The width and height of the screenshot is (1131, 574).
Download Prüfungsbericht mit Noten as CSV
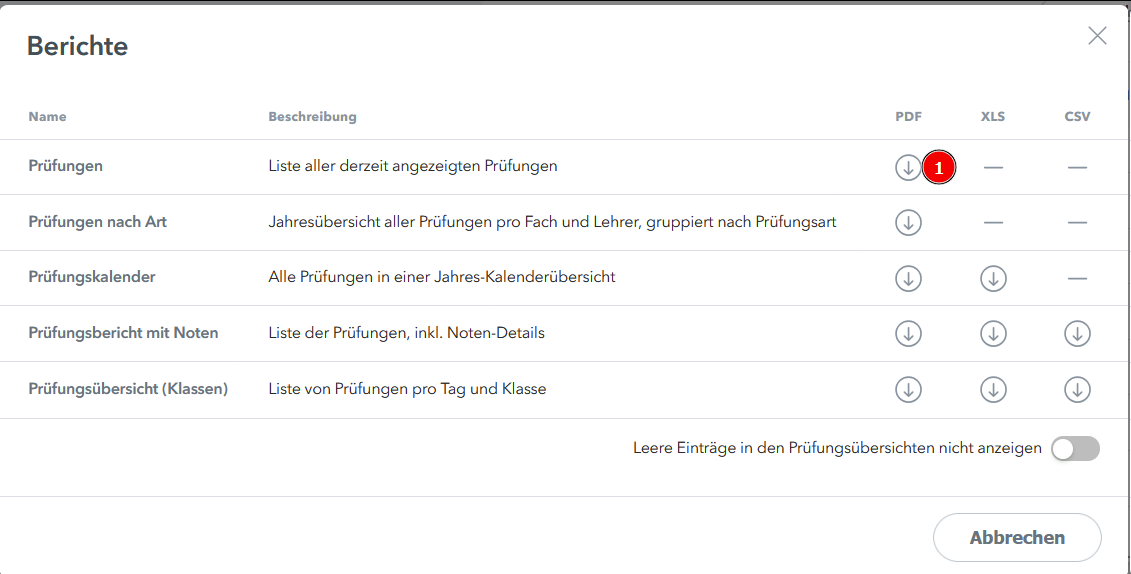1077,334
